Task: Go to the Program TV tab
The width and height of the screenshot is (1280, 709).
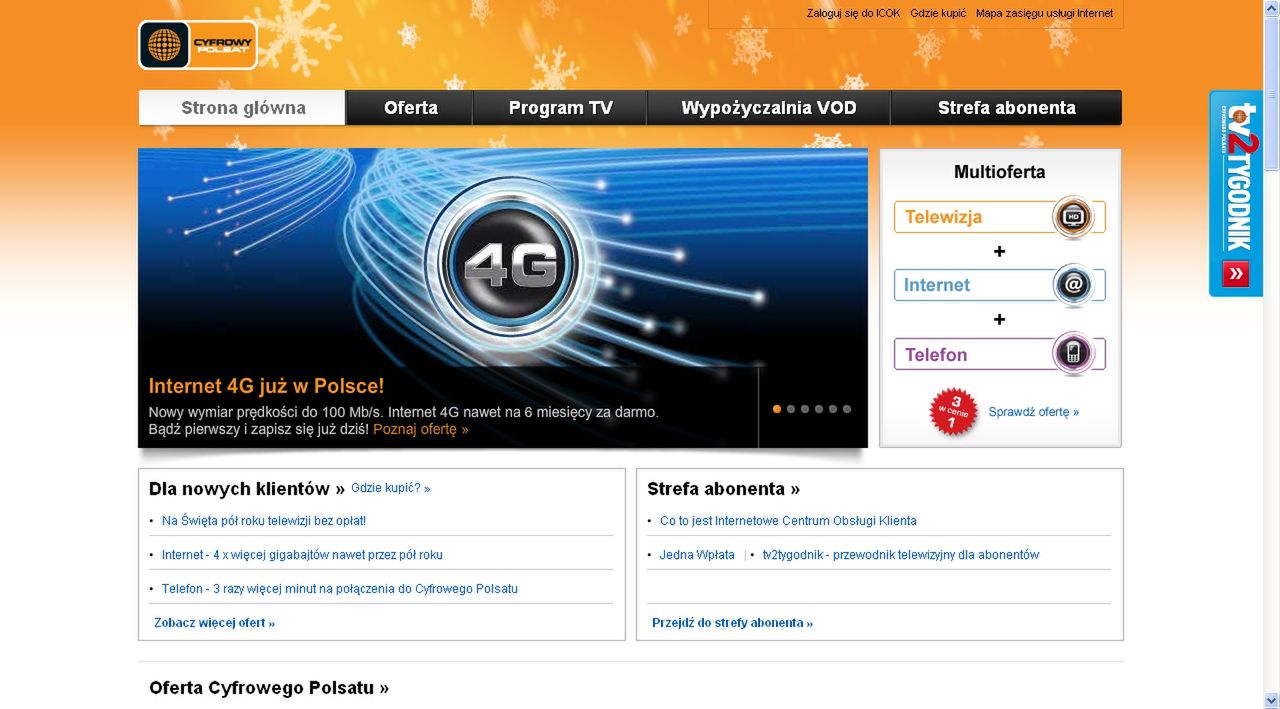Action: [560, 108]
